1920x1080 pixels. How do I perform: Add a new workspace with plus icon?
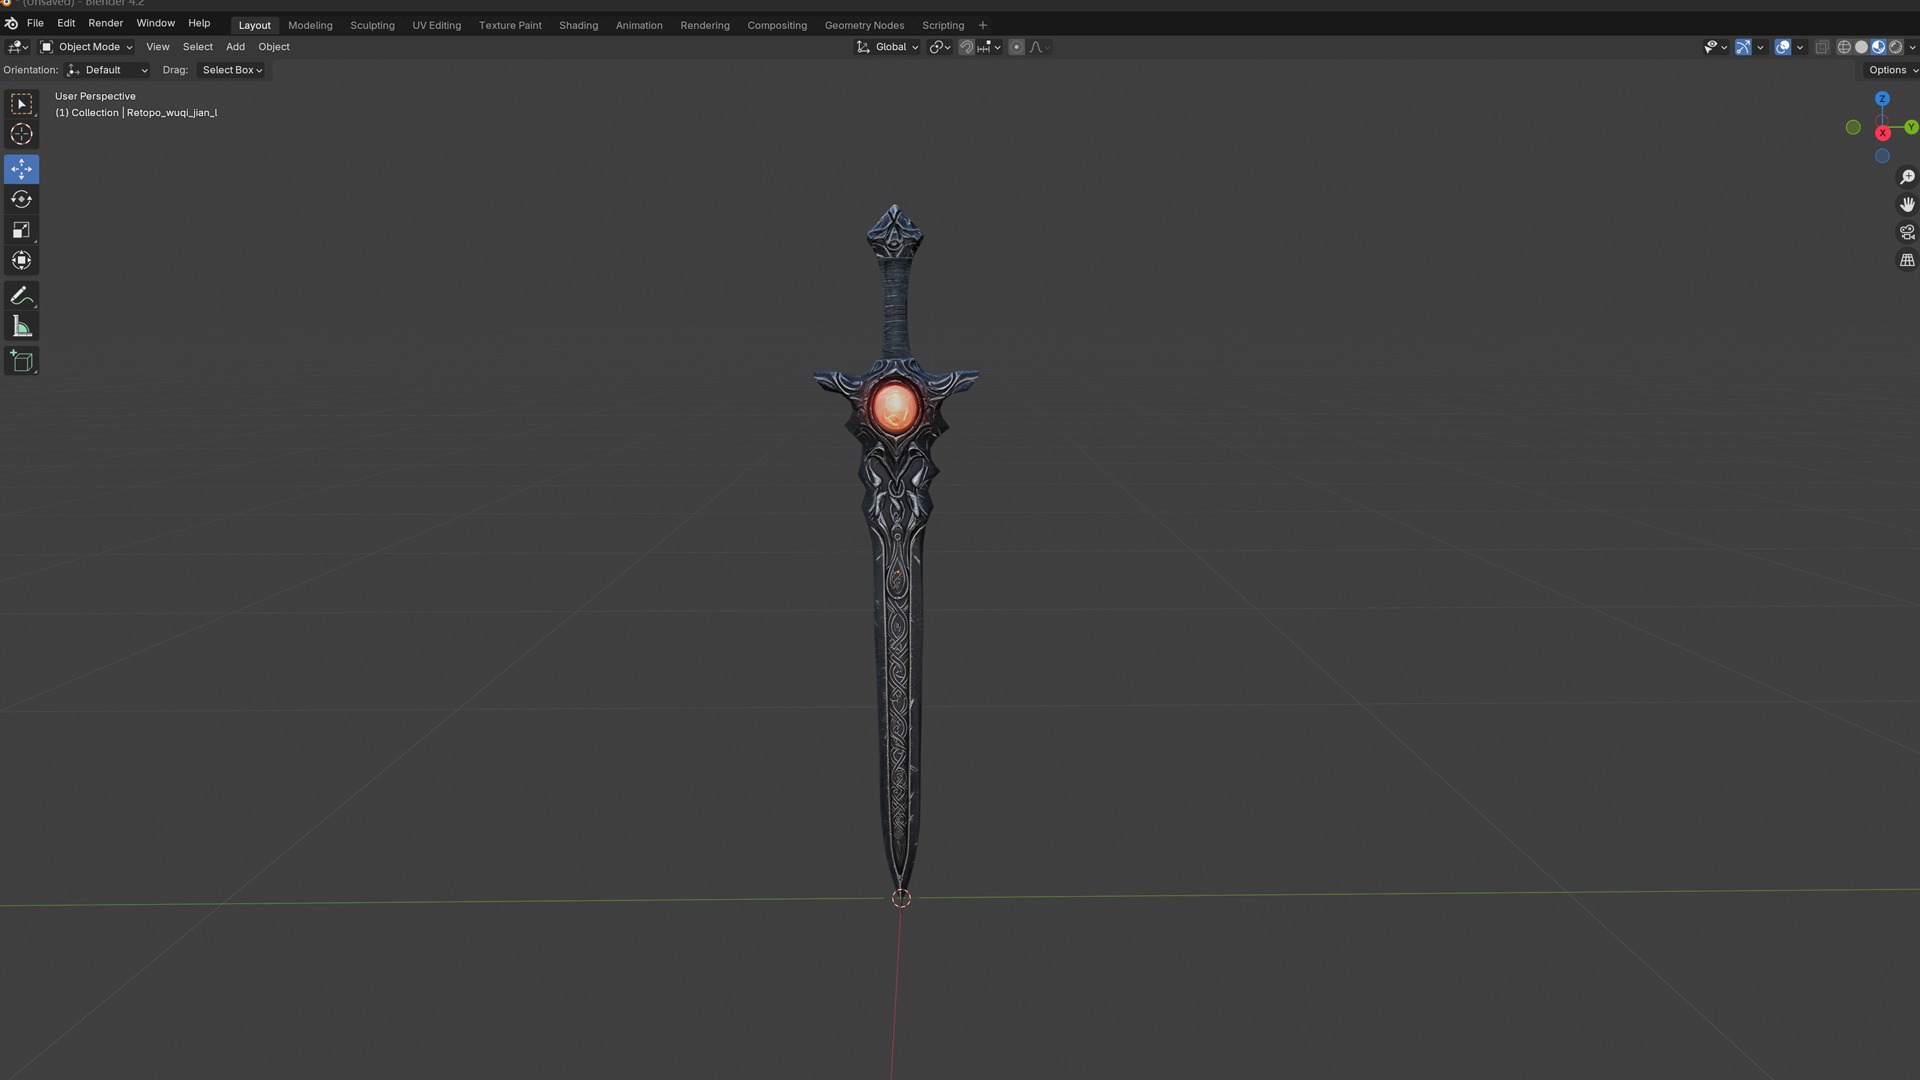[x=982, y=25]
